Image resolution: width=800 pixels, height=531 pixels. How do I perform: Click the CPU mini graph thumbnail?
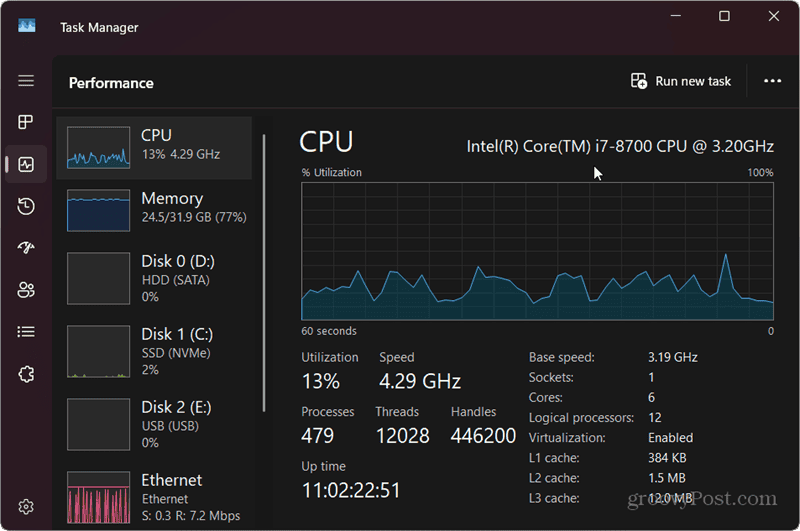tap(98, 147)
